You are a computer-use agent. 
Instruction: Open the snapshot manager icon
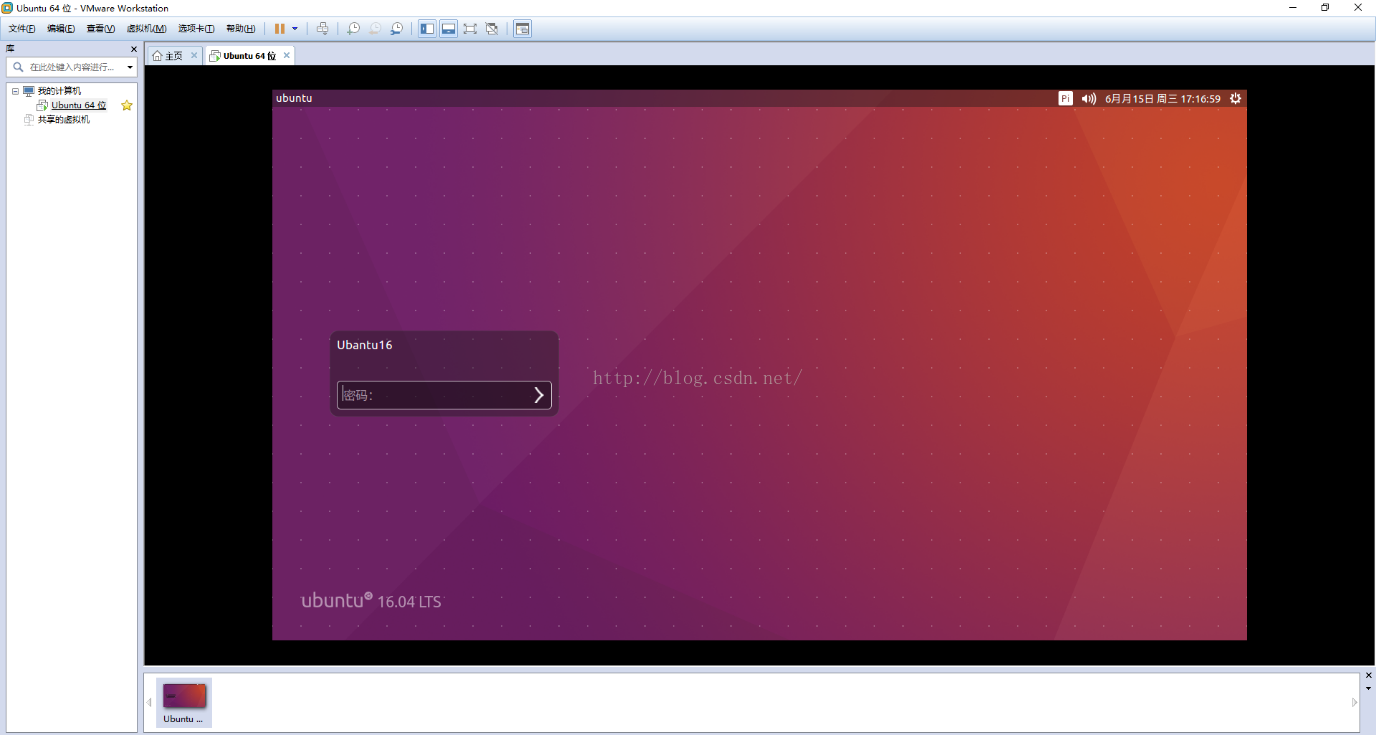click(x=397, y=29)
